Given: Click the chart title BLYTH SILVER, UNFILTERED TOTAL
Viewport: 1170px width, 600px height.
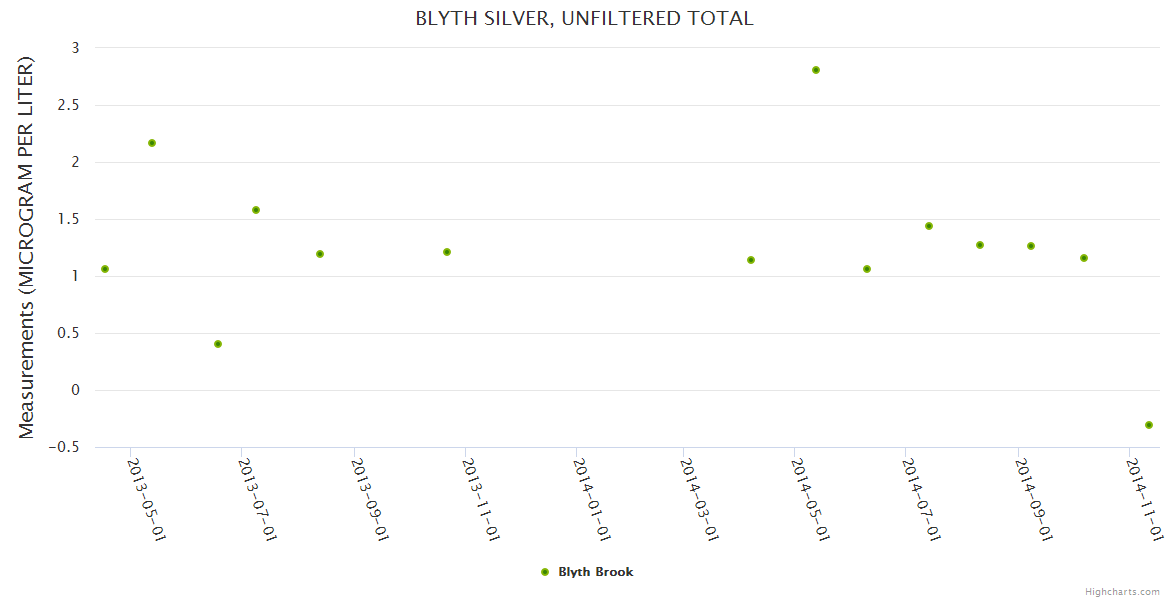Looking at the screenshot, I should tap(585, 18).
